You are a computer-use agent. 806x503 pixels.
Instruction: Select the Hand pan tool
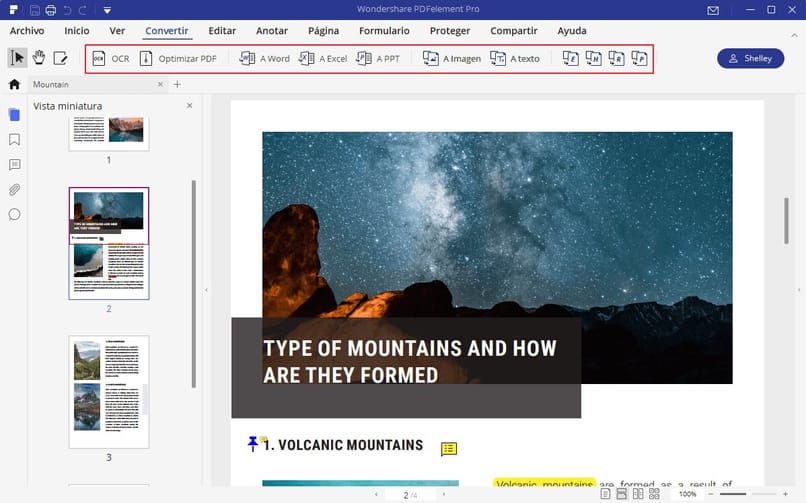(x=39, y=58)
